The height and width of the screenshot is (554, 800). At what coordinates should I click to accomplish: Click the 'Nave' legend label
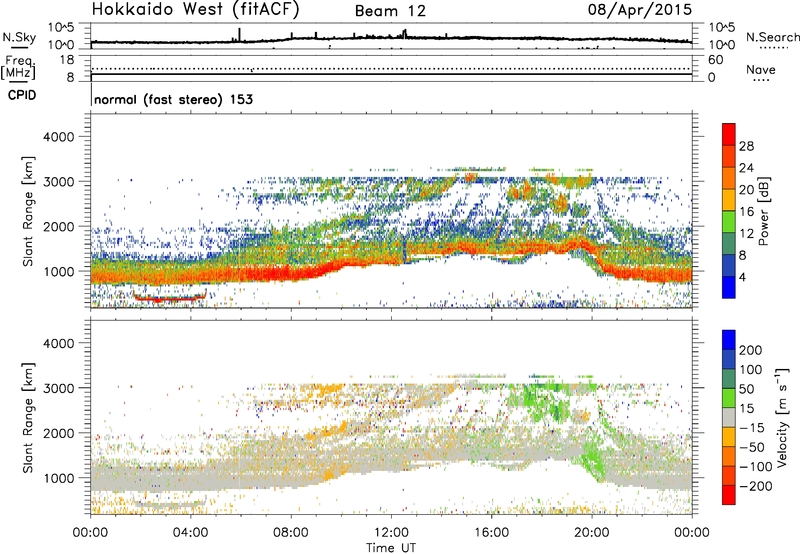pyautogui.click(x=761, y=70)
